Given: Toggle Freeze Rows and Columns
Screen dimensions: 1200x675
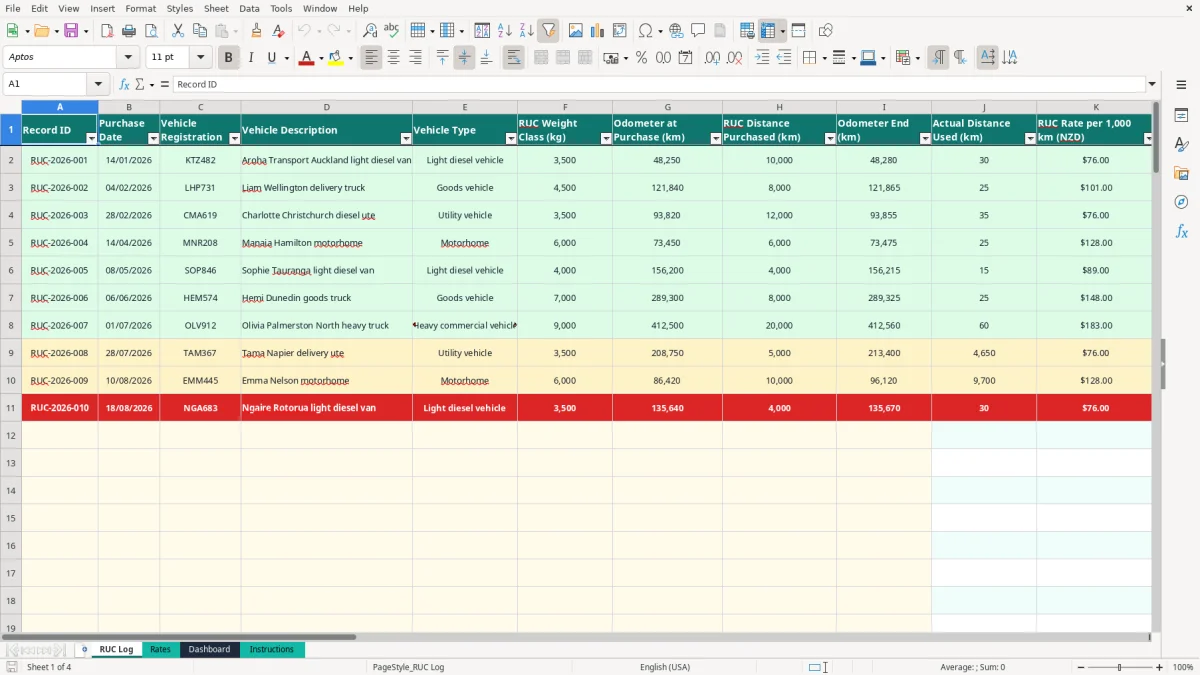Looking at the screenshot, I should (768, 31).
